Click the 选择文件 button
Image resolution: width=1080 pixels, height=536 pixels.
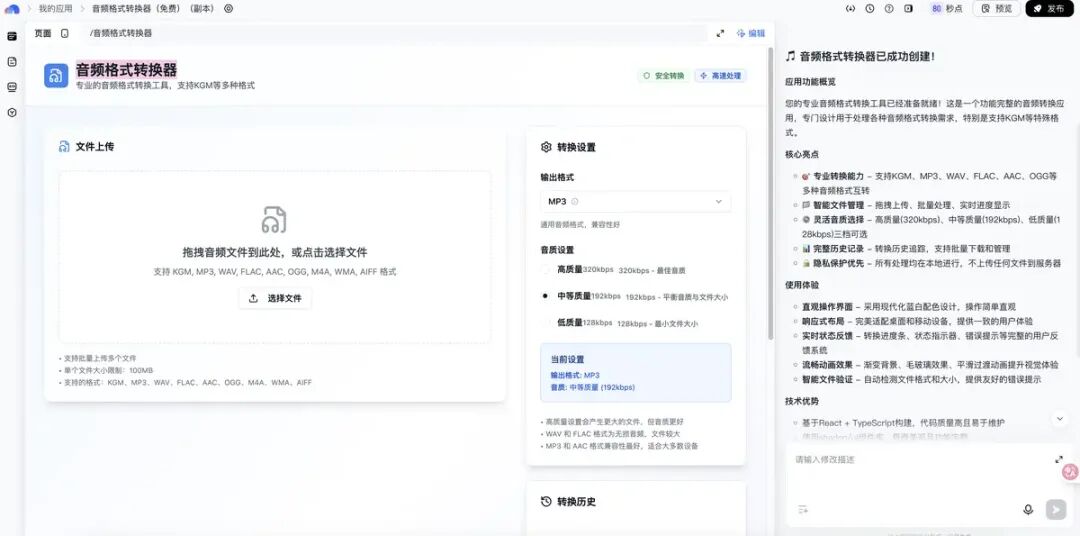(x=275, y=298)
